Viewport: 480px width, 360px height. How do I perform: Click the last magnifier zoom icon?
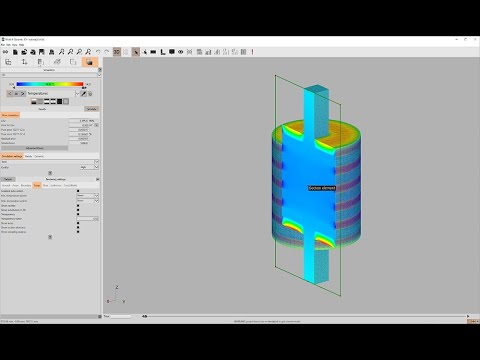click(x=88, y=52)
